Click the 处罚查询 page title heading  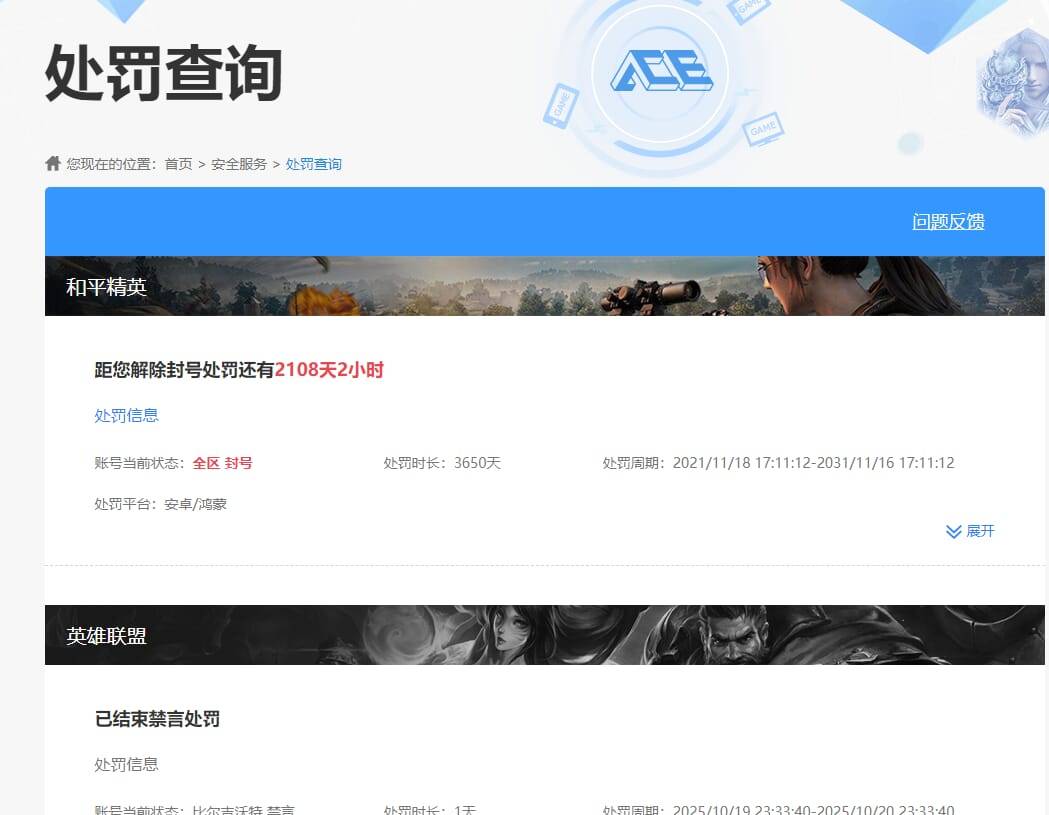point(163,73)
